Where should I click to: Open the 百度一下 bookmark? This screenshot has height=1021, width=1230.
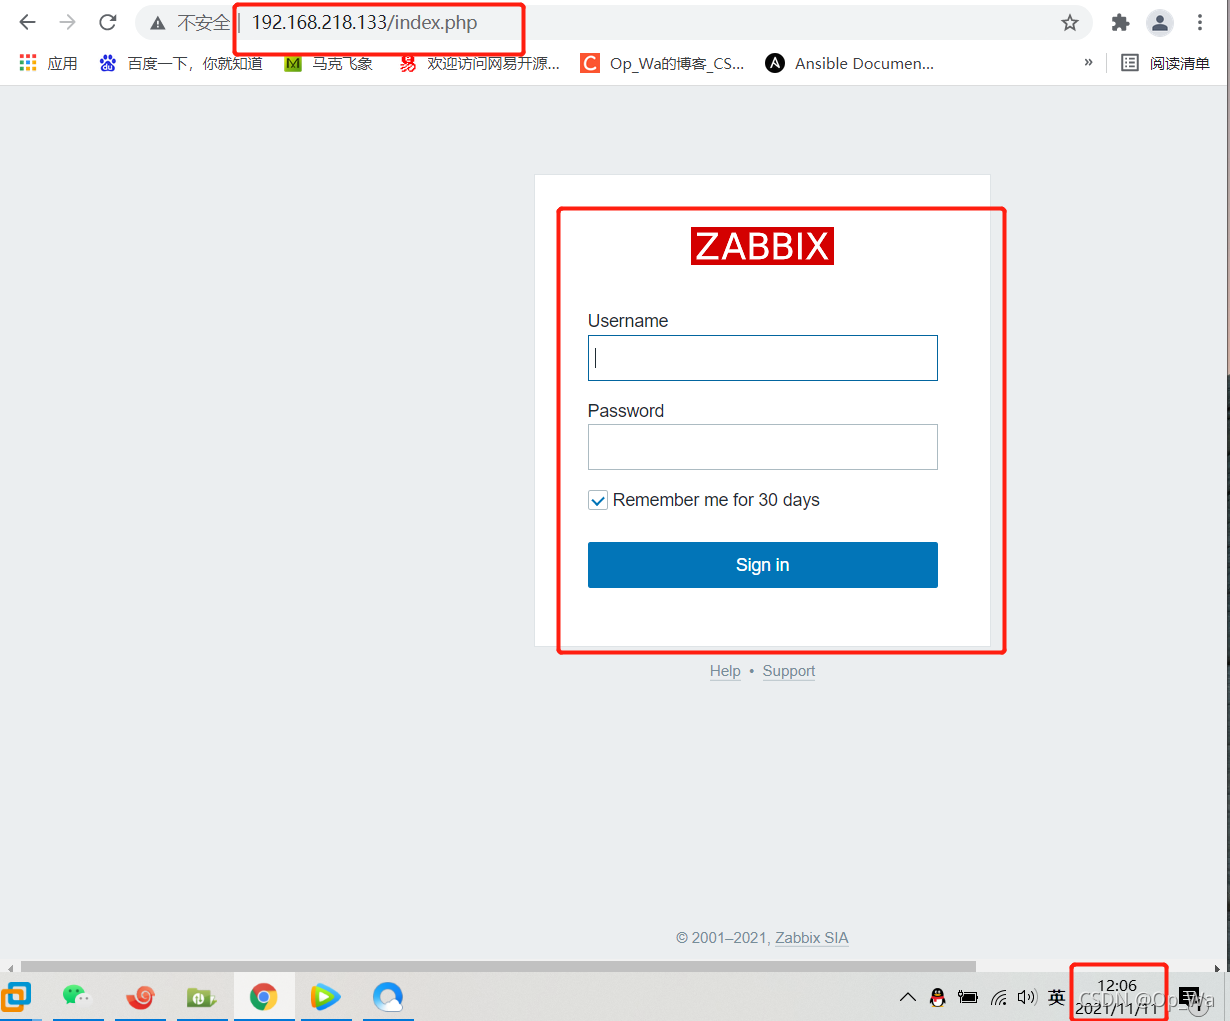pyautogui.click(x=181, y=63)
